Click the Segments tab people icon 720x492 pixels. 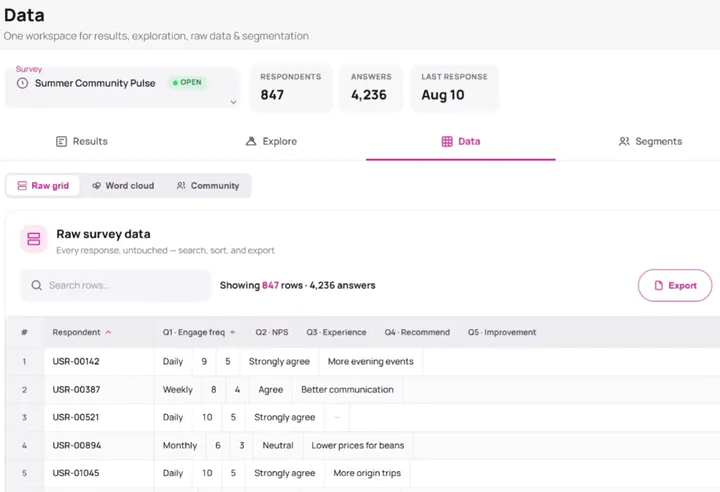624,141
